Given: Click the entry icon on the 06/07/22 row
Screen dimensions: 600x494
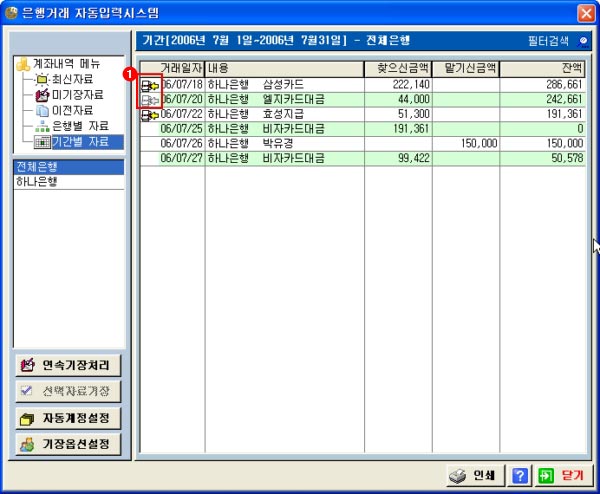Looking at the screenshot, I should tap(150, 115).
